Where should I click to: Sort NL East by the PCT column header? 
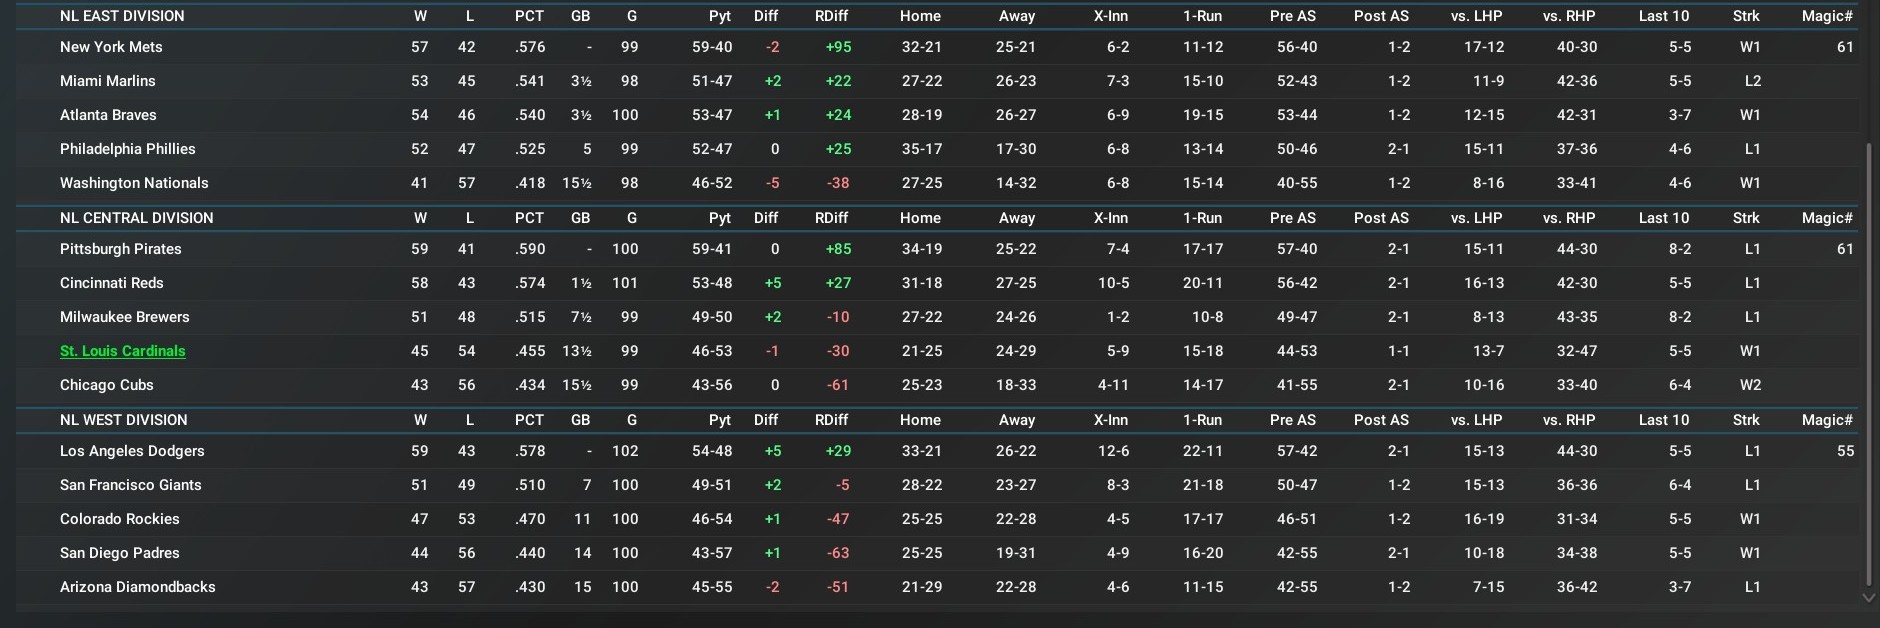(x=529, y=16)
